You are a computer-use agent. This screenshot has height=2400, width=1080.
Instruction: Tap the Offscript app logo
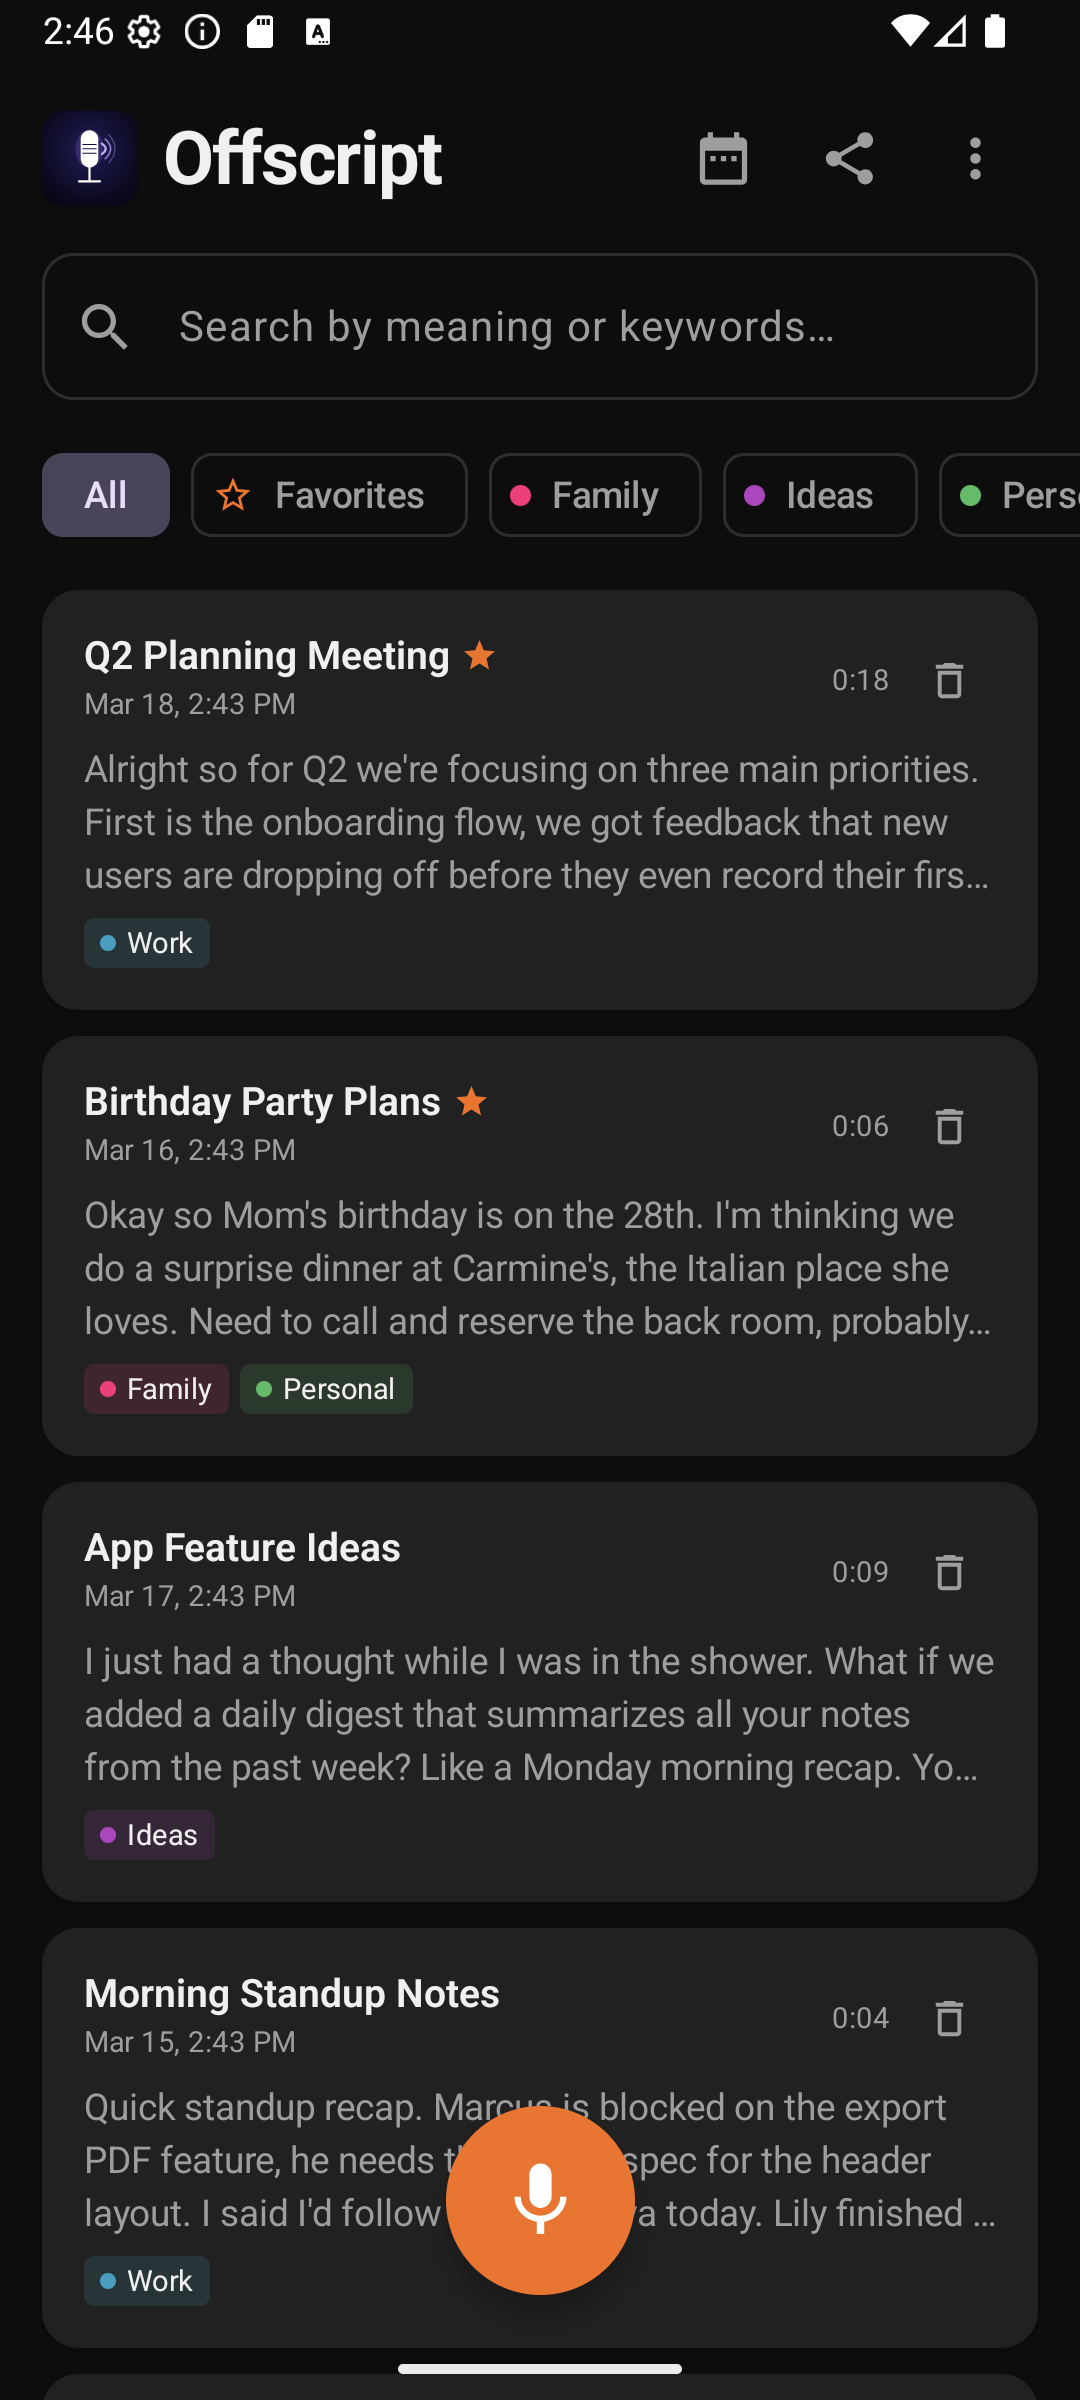pyautogui.click(x=90, y=158)
